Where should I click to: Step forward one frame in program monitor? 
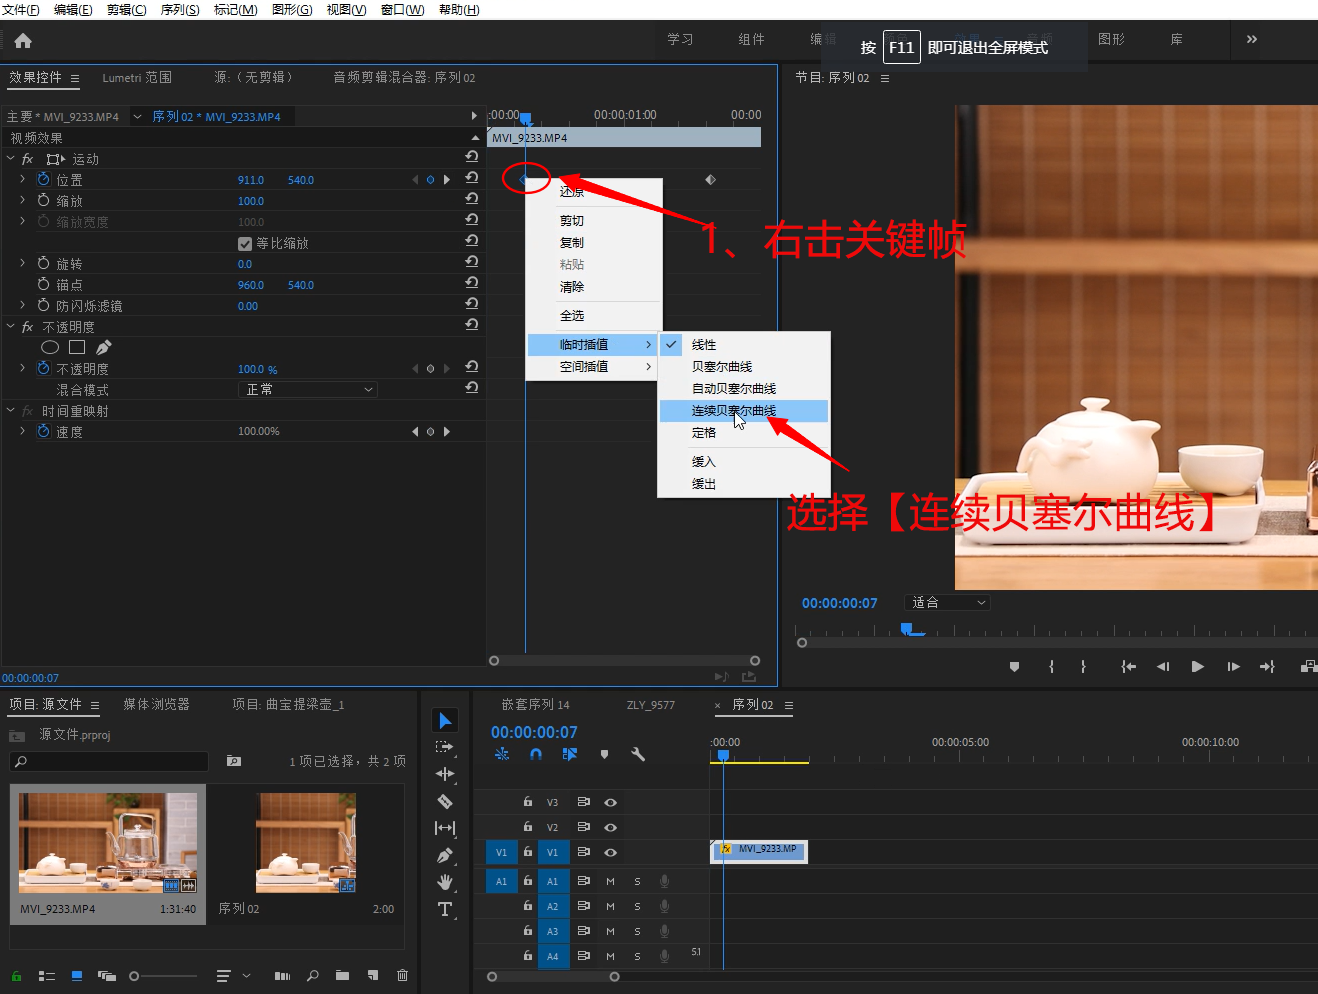[x=1233, y=666]
